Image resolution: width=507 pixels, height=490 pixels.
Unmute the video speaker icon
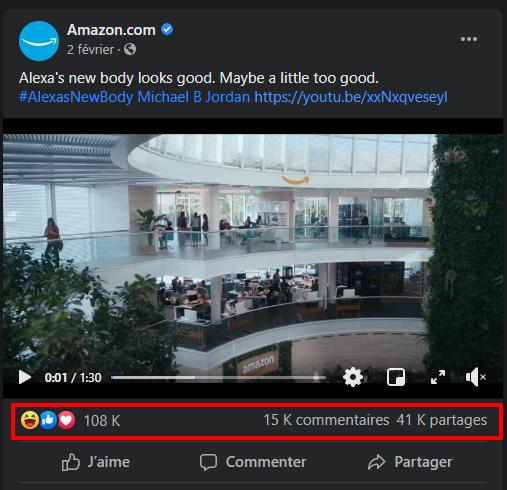[476, 377]
